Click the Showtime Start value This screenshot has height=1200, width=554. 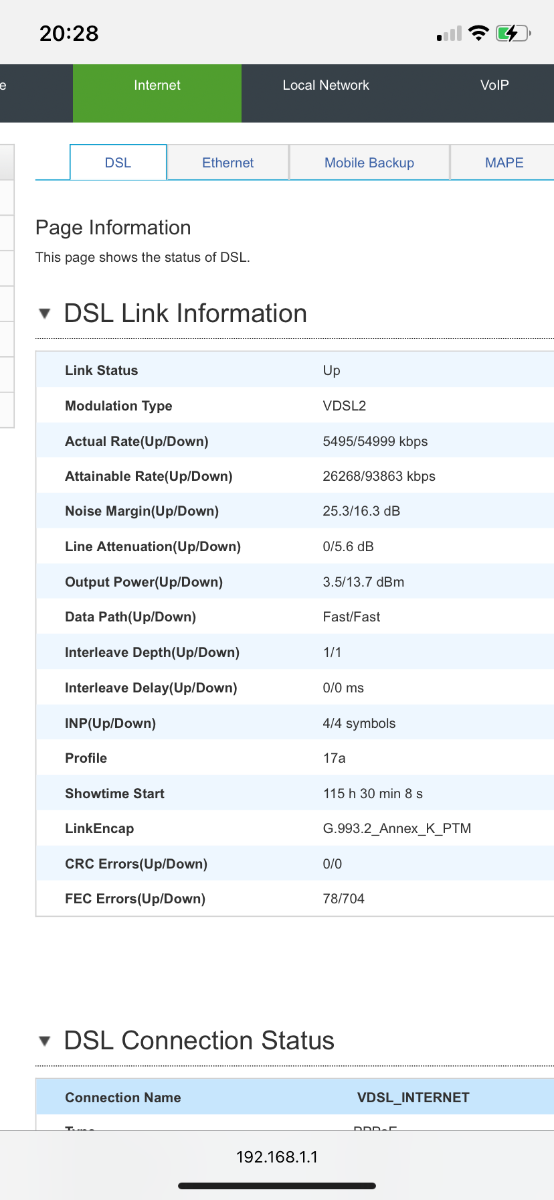coord(373,793)
